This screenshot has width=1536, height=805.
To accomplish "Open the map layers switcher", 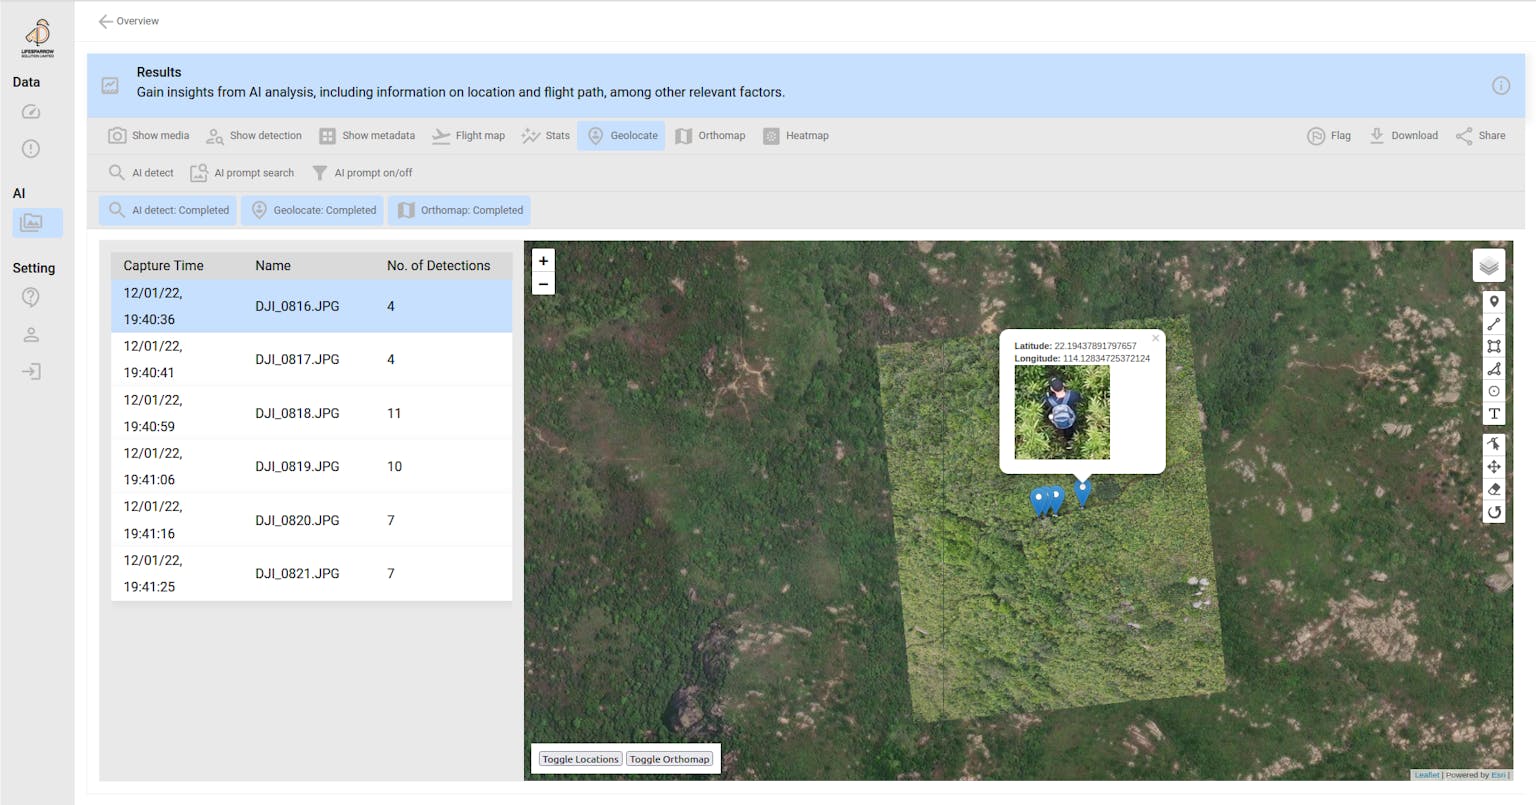I will 1491,264.
